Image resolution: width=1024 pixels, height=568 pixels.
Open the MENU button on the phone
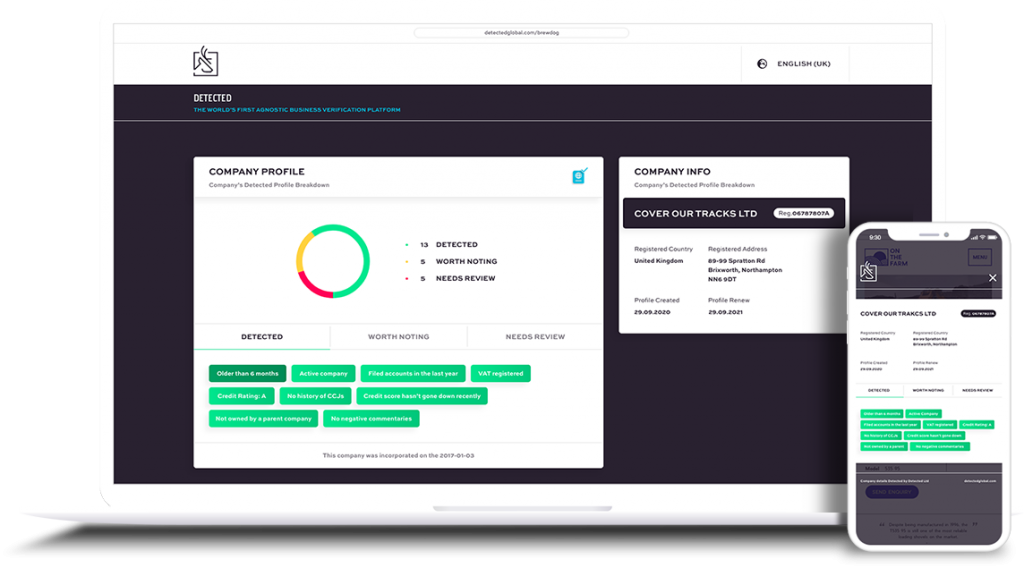pyautogui.click(x=980, y=257)
